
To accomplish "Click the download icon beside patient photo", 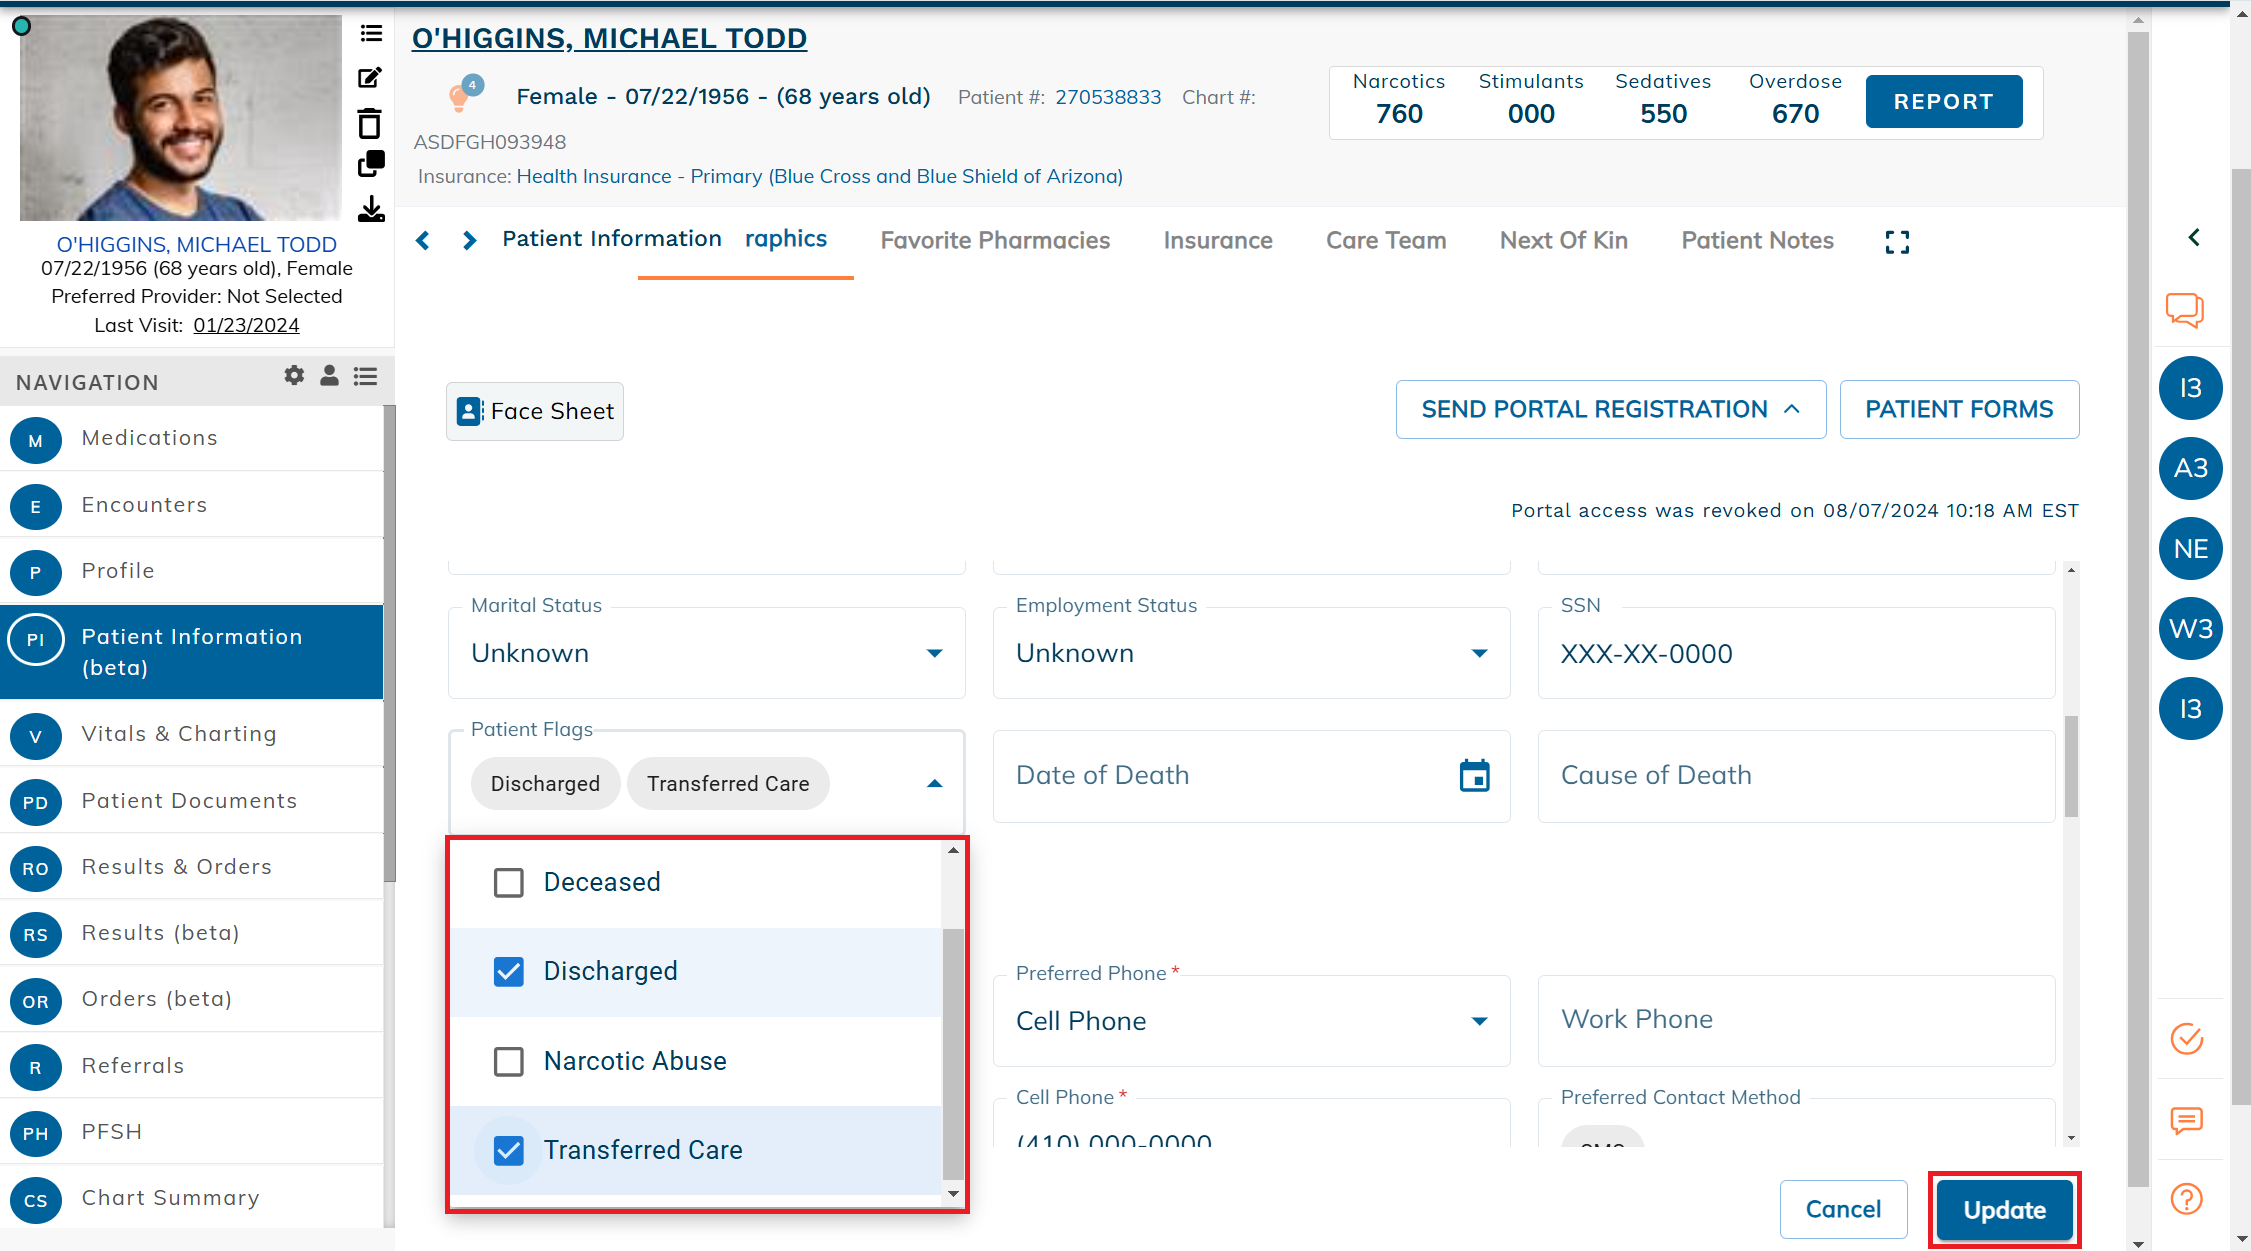I will point(371,209).
